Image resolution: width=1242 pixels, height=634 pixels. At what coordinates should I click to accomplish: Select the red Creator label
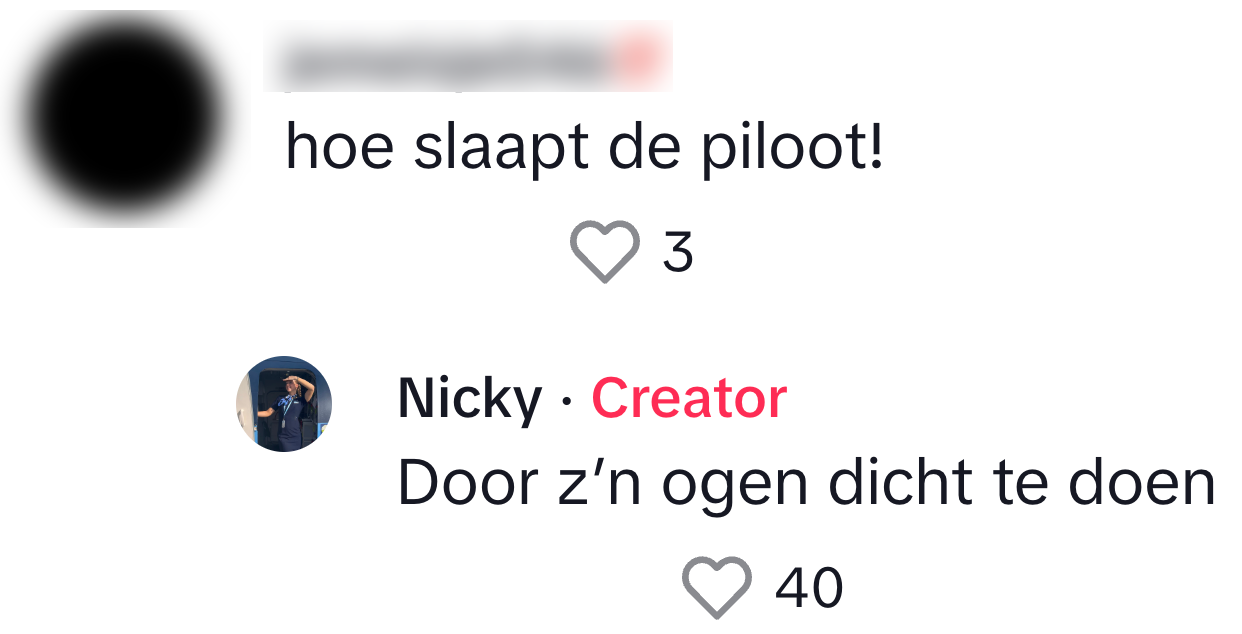click(689, 398)
